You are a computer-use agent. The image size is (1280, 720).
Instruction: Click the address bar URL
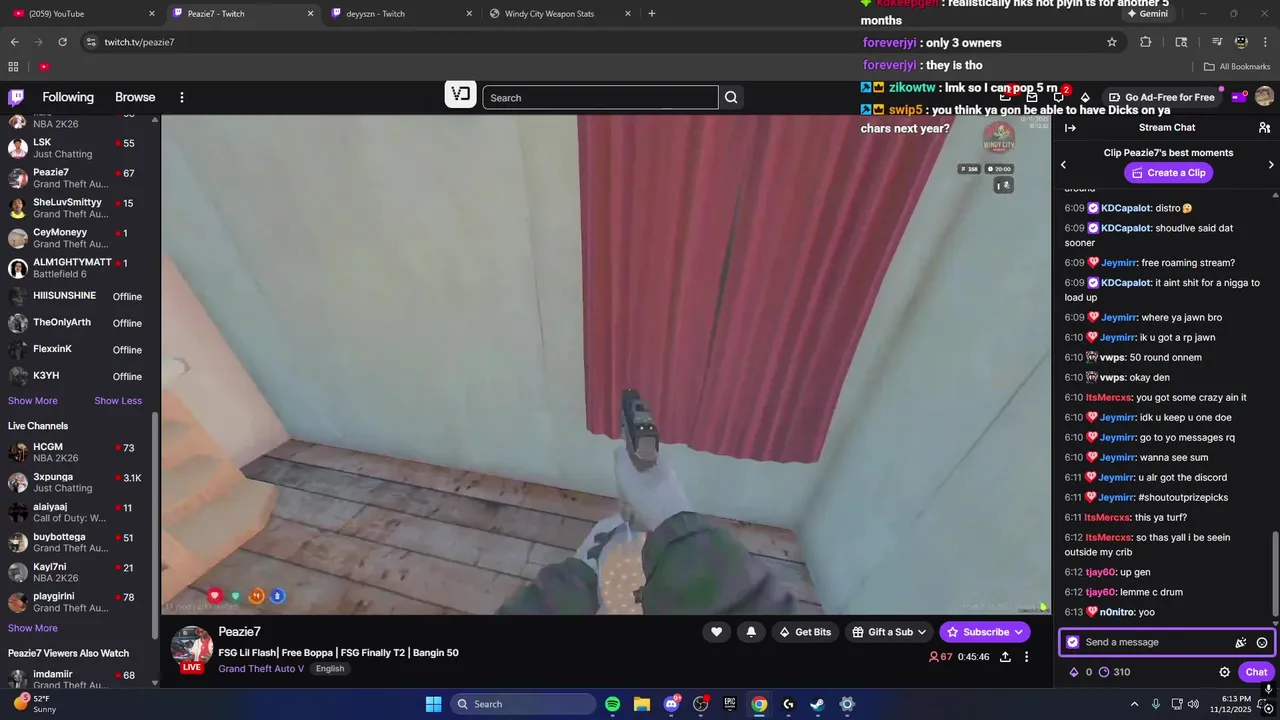[139, 42]
